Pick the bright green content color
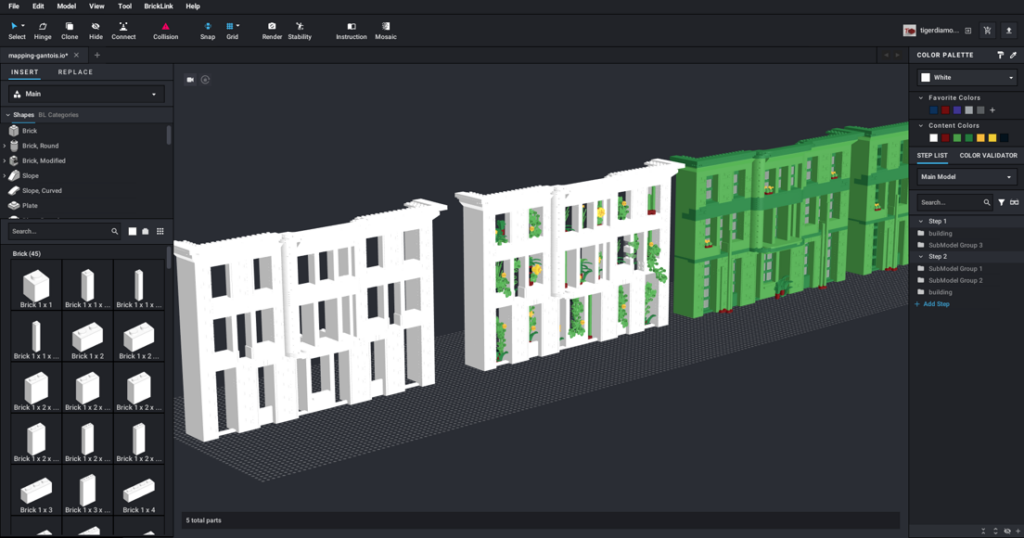 (x=957, y=138)
